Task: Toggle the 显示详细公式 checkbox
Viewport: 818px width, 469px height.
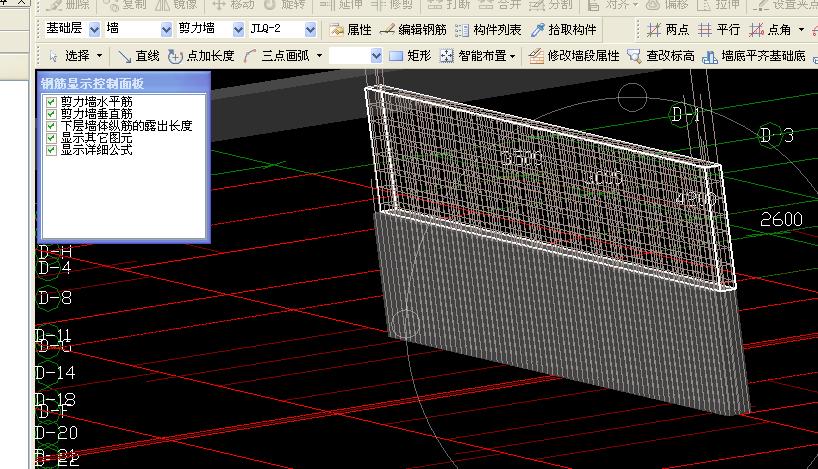Action: [x=51, y=150]
